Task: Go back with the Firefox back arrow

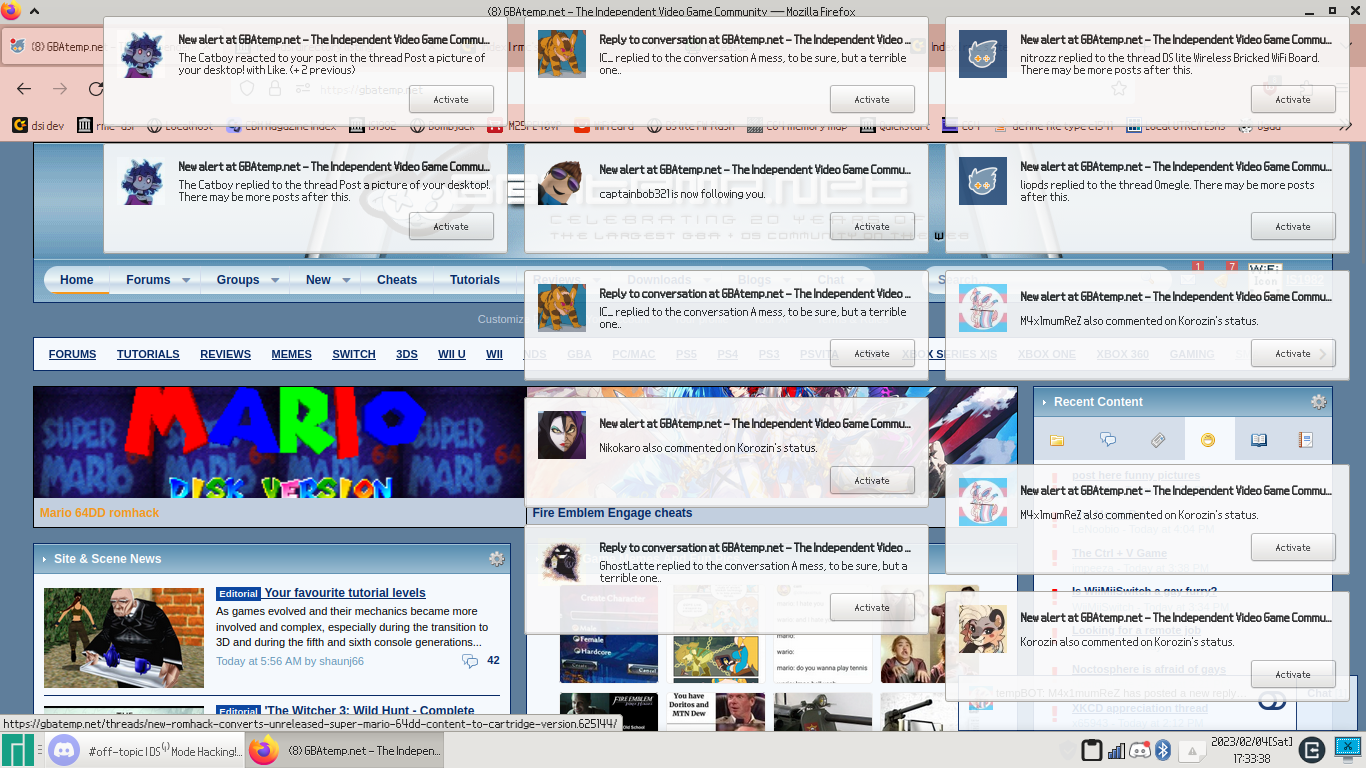Action: click(x=25, y=89)
